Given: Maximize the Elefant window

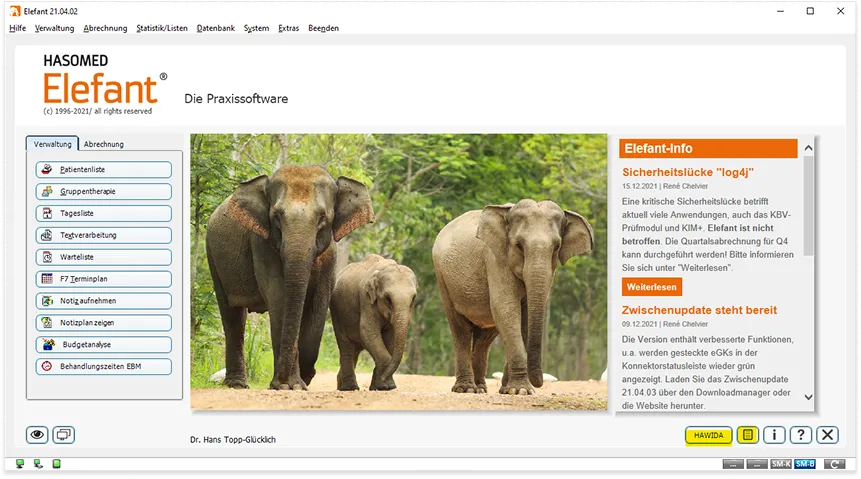Looking at the screenshot, I should (x=810, y=11).
